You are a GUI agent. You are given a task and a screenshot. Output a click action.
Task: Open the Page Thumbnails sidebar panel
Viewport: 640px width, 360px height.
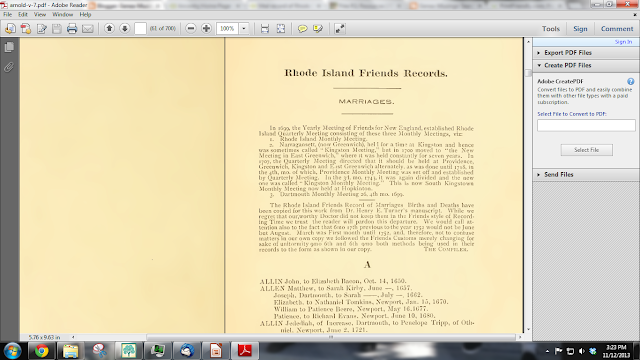9,47
